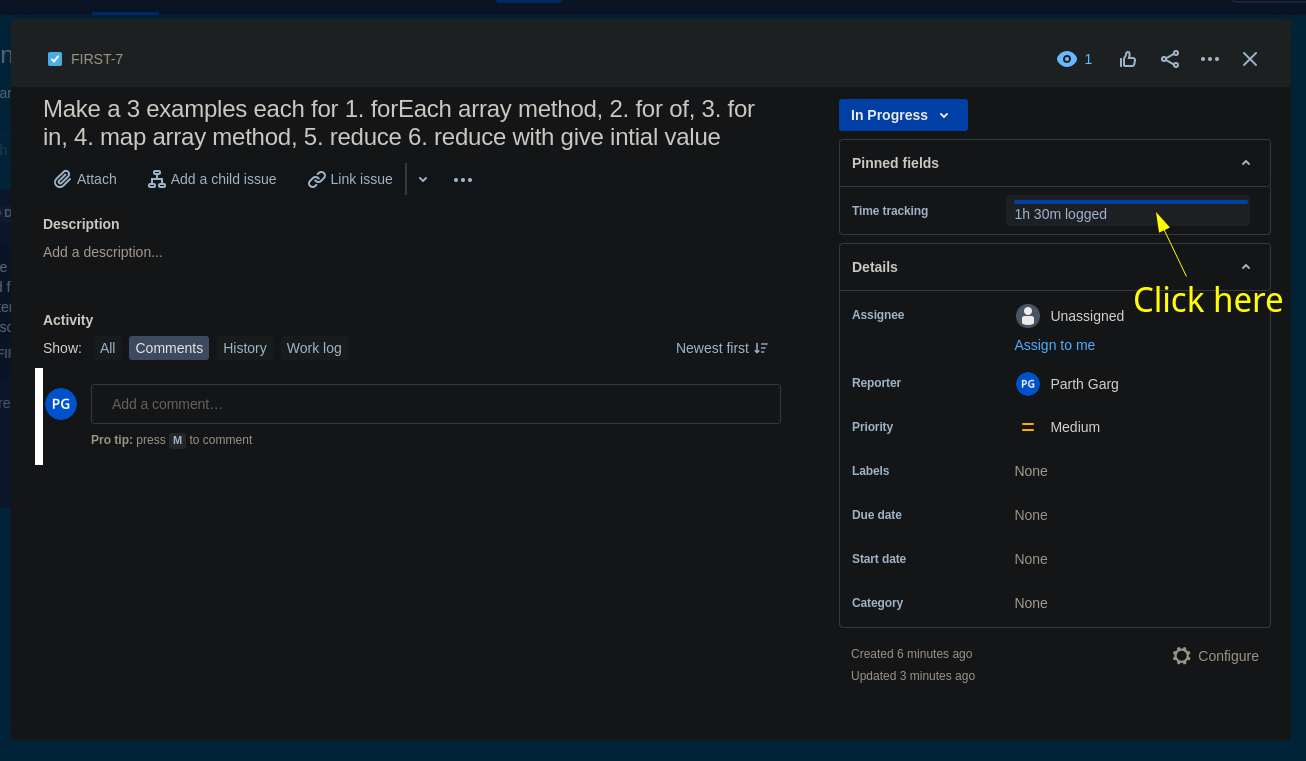Open the share issue icon
This screenshot has width=1306, height=761.
click(x=1170, y=59)
